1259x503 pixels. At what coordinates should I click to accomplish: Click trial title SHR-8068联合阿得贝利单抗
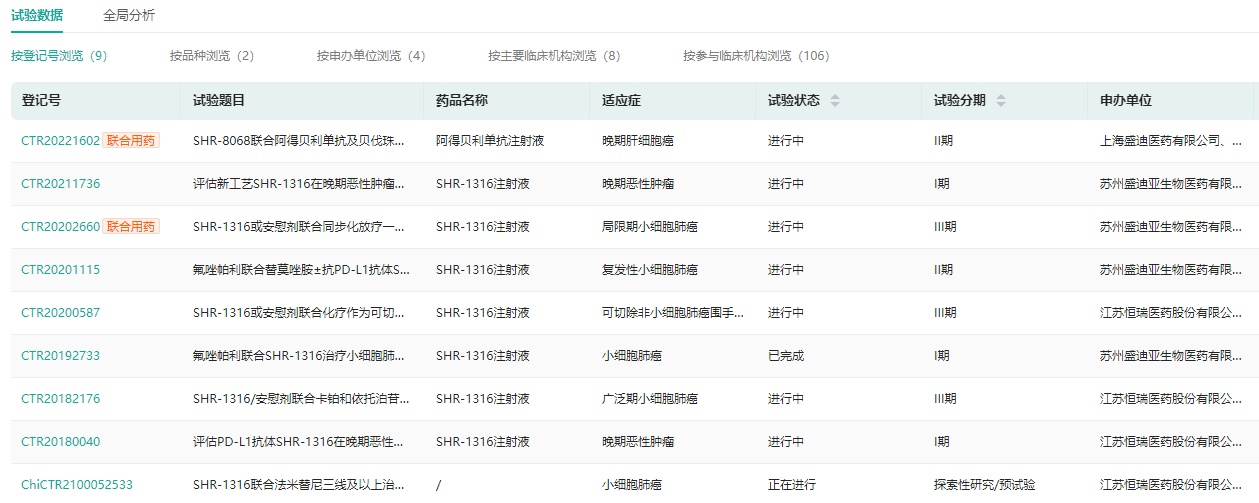[300, 141]
